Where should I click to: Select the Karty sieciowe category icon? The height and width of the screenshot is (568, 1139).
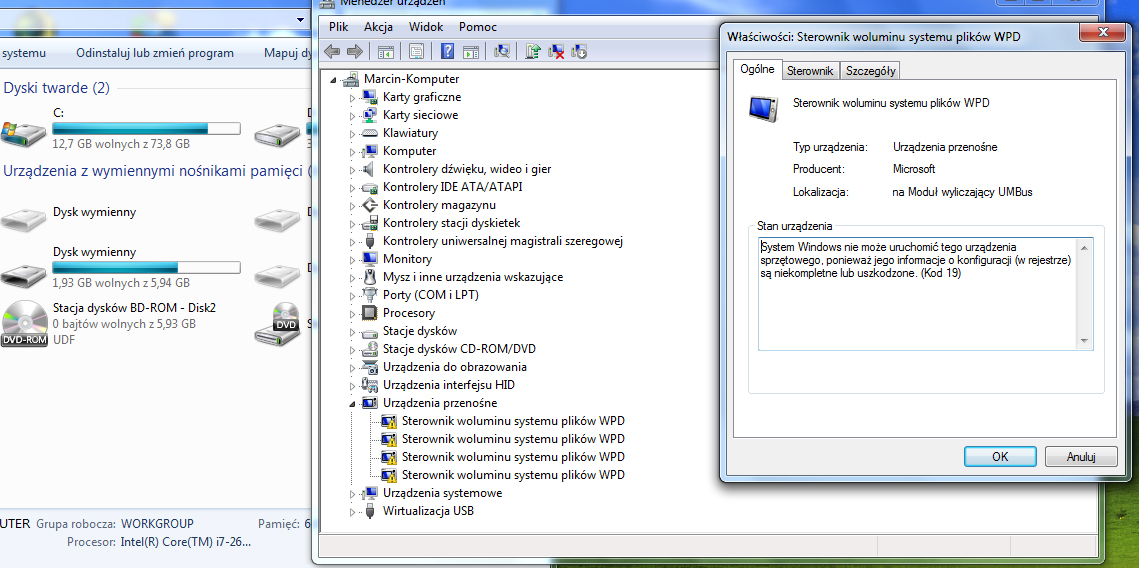pos(370,115)
